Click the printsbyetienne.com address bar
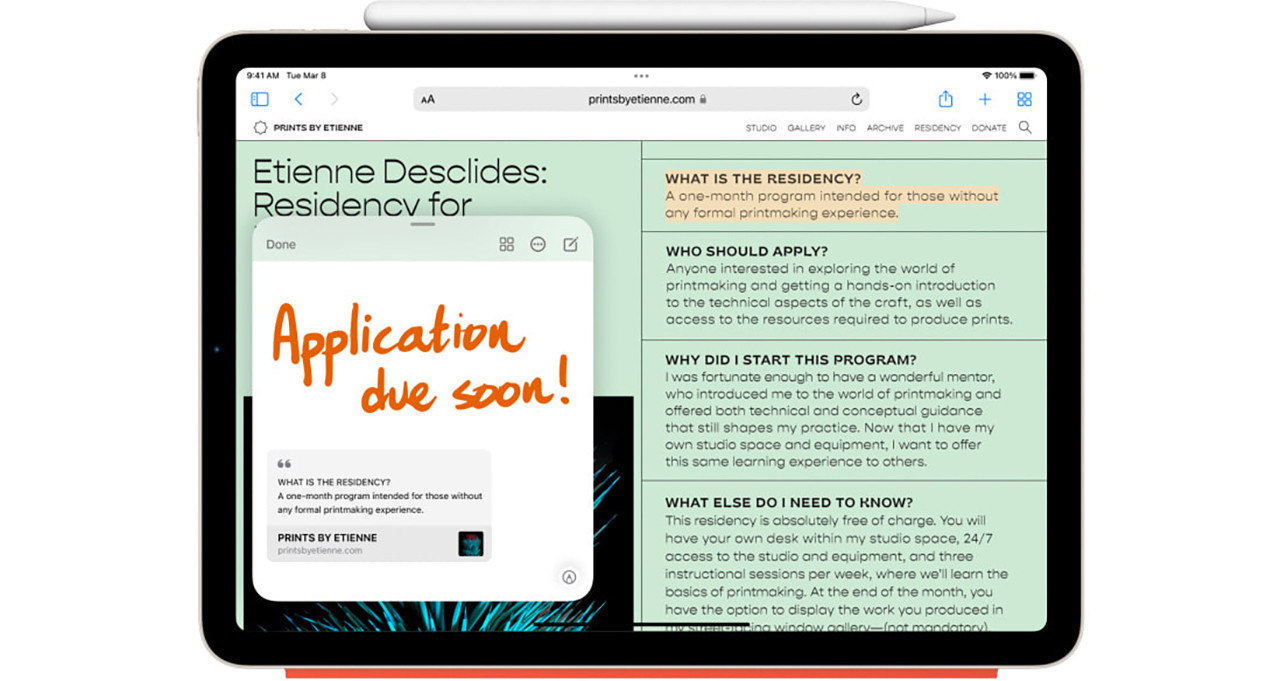The width and height of the screenshot is (1280, 681). click(x=641, y=99)
